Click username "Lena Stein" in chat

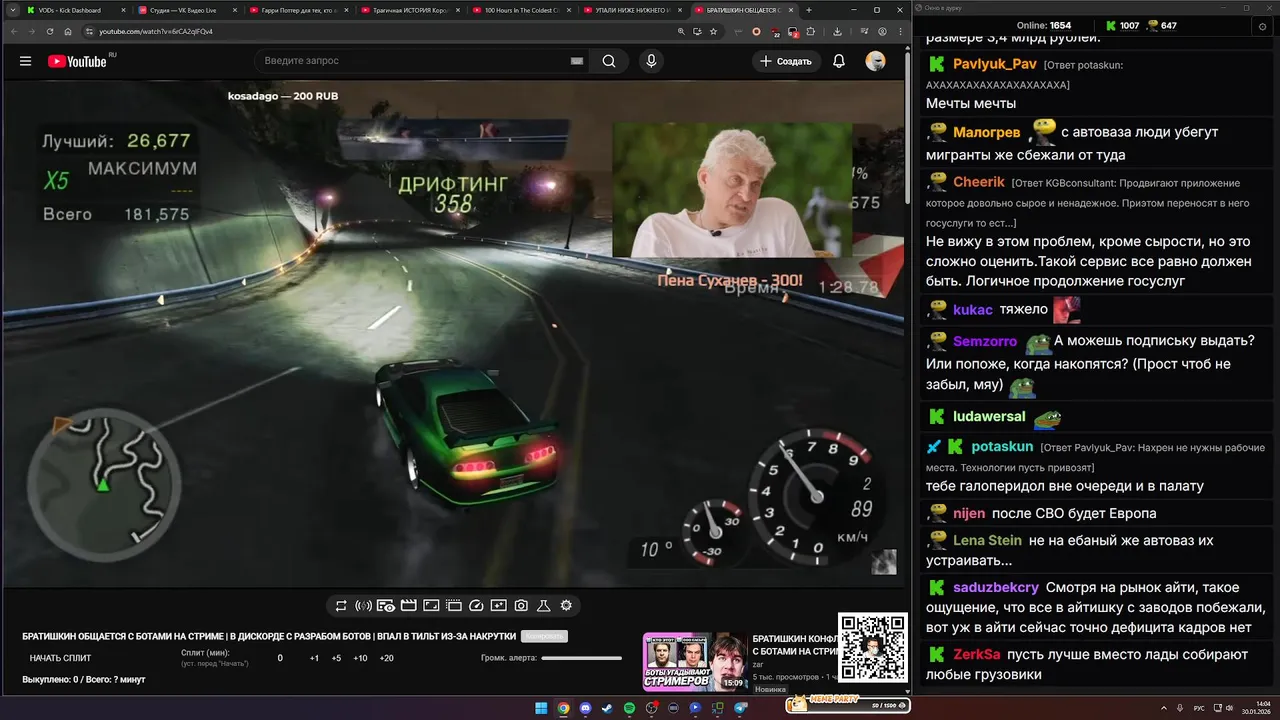(x=988, y=540)
